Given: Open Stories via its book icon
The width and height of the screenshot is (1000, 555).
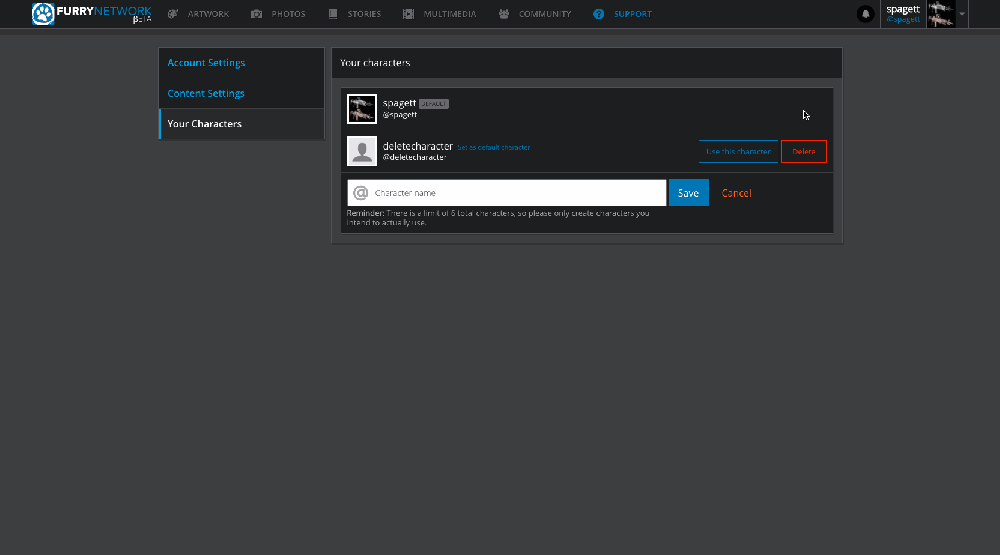Looking at the screenshot, I should click(333, 14).
